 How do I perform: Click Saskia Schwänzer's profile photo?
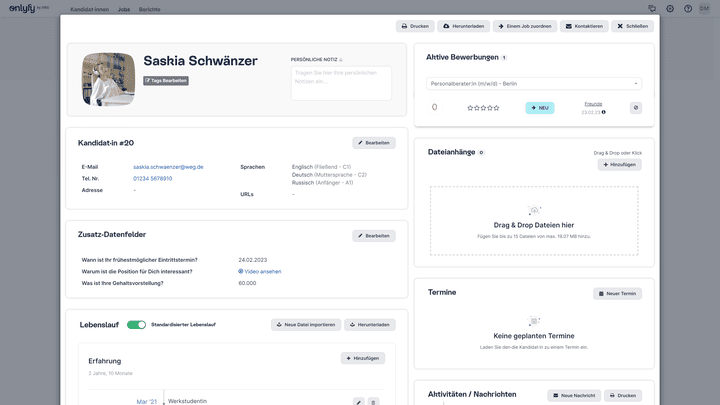pyautogui.click(x=108, y=79)
